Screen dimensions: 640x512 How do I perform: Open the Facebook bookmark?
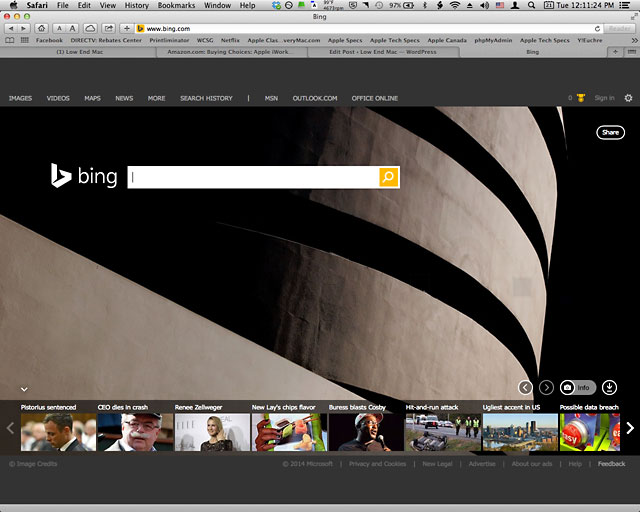(49, 40)
